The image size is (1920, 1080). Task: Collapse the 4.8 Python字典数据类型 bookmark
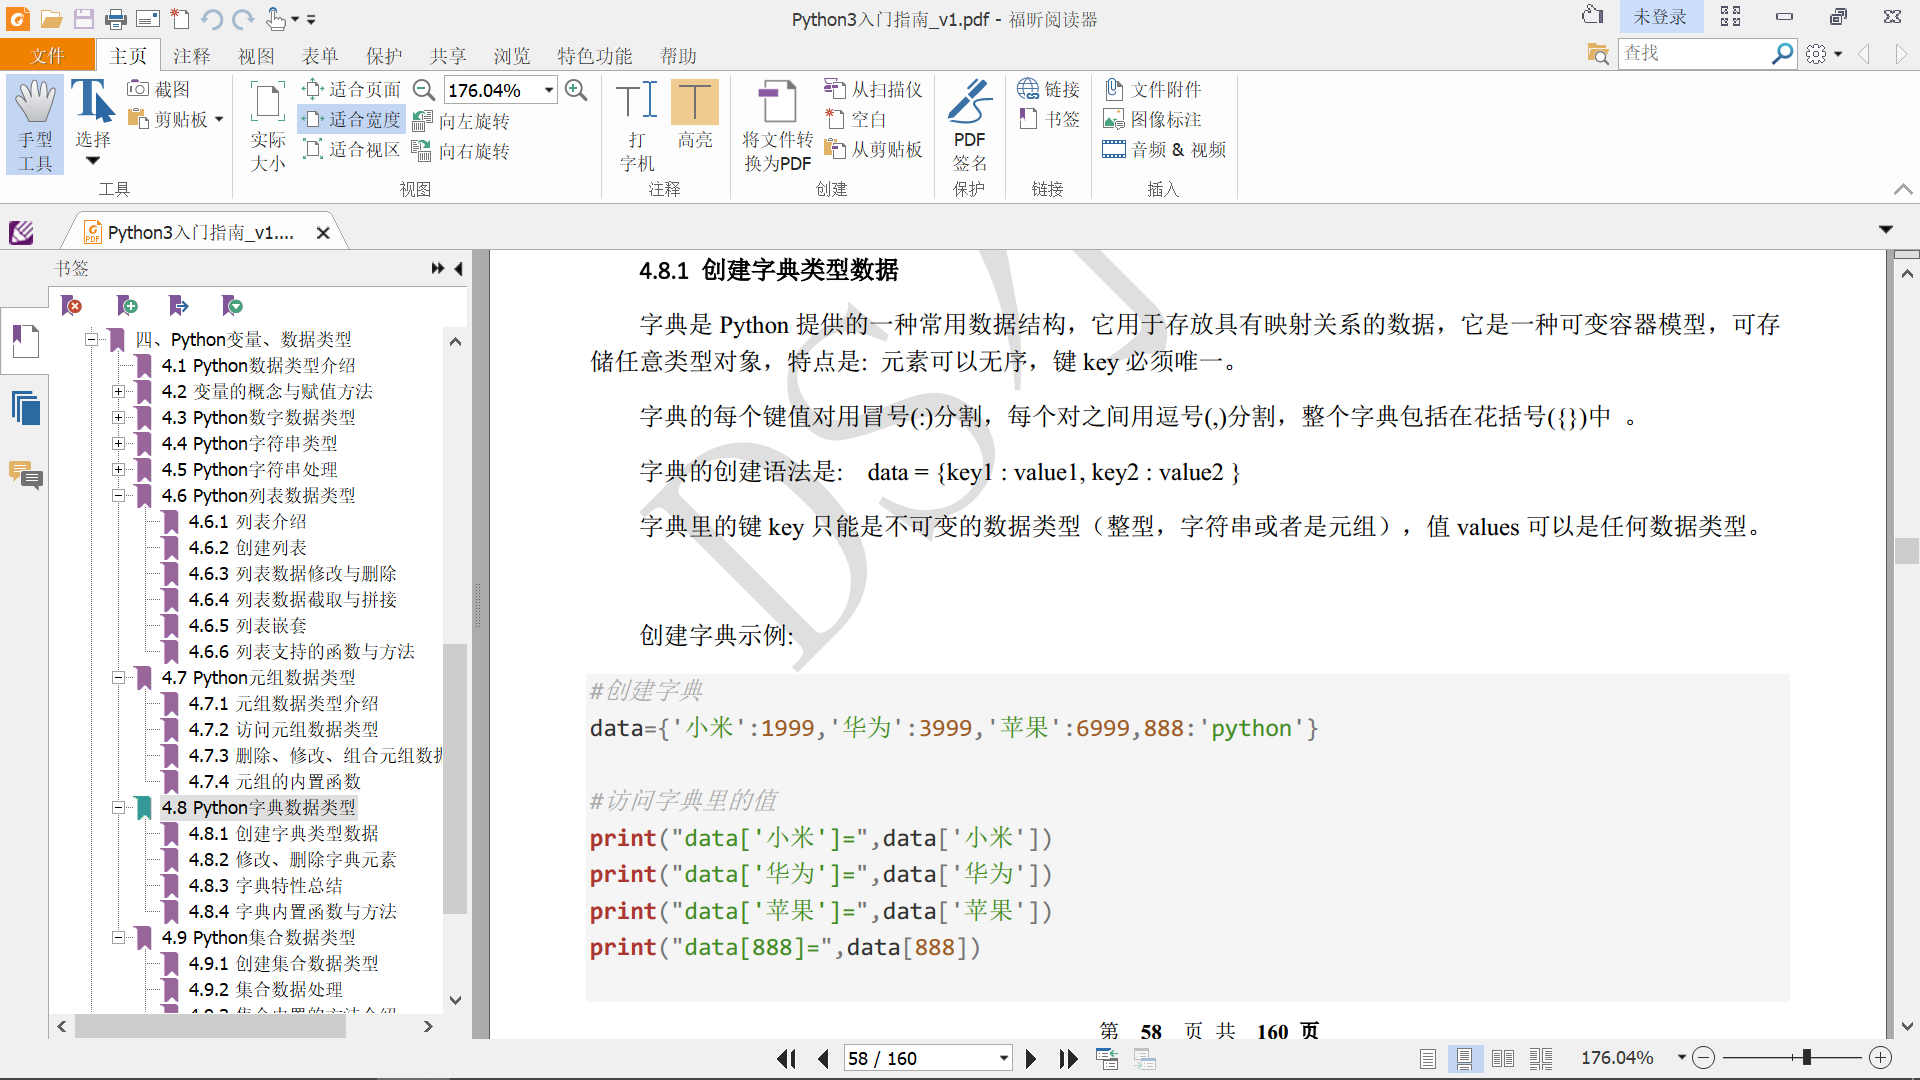pos(118,807)
